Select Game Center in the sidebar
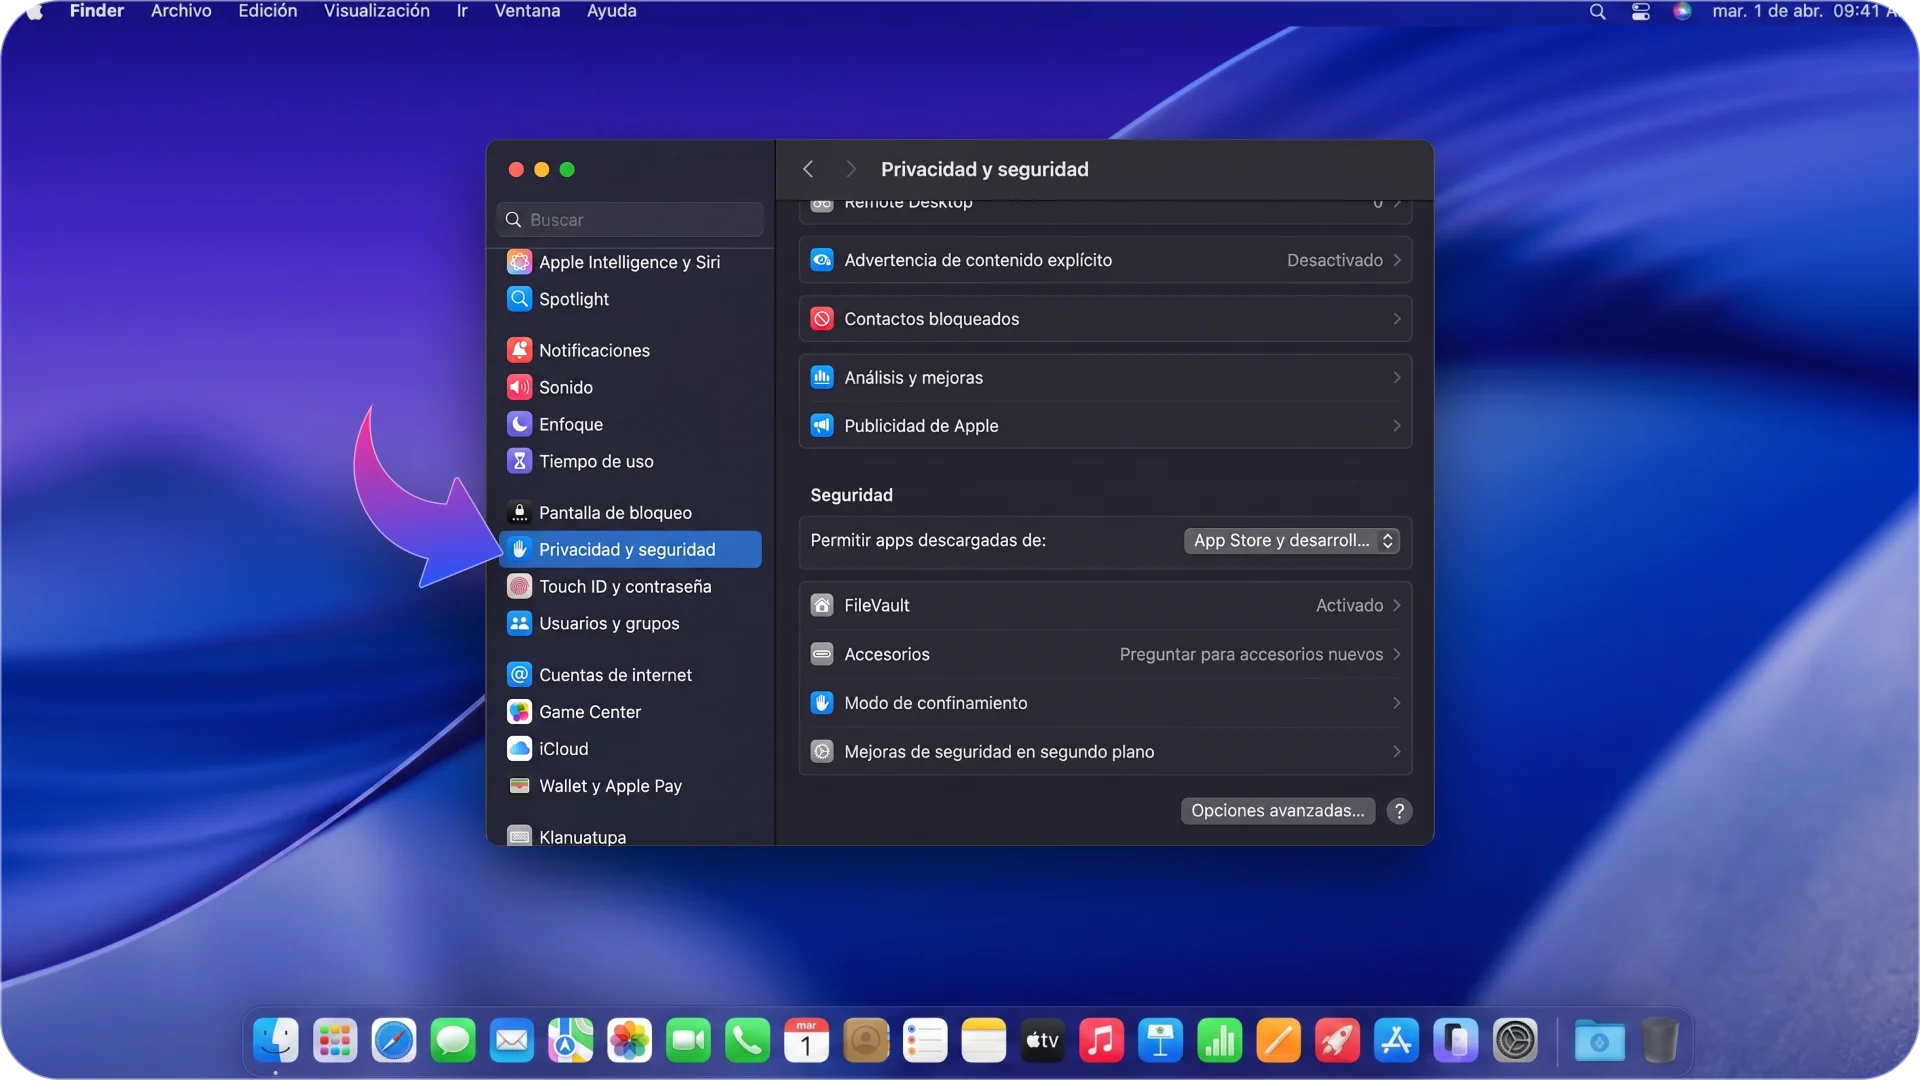The image size is (1920, 1080). click(x=630, y=712)
